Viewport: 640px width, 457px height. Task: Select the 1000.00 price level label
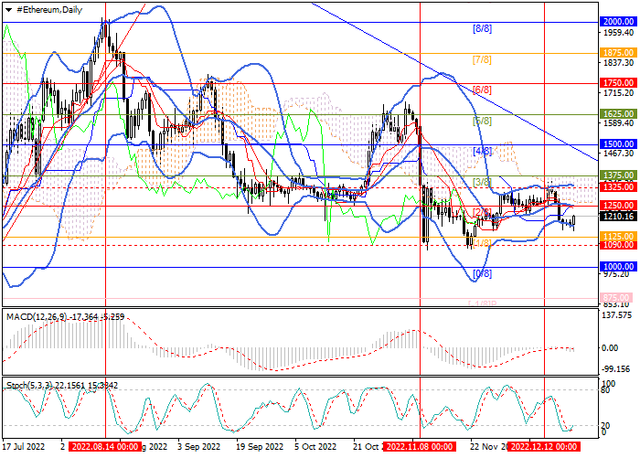point(616,267)
